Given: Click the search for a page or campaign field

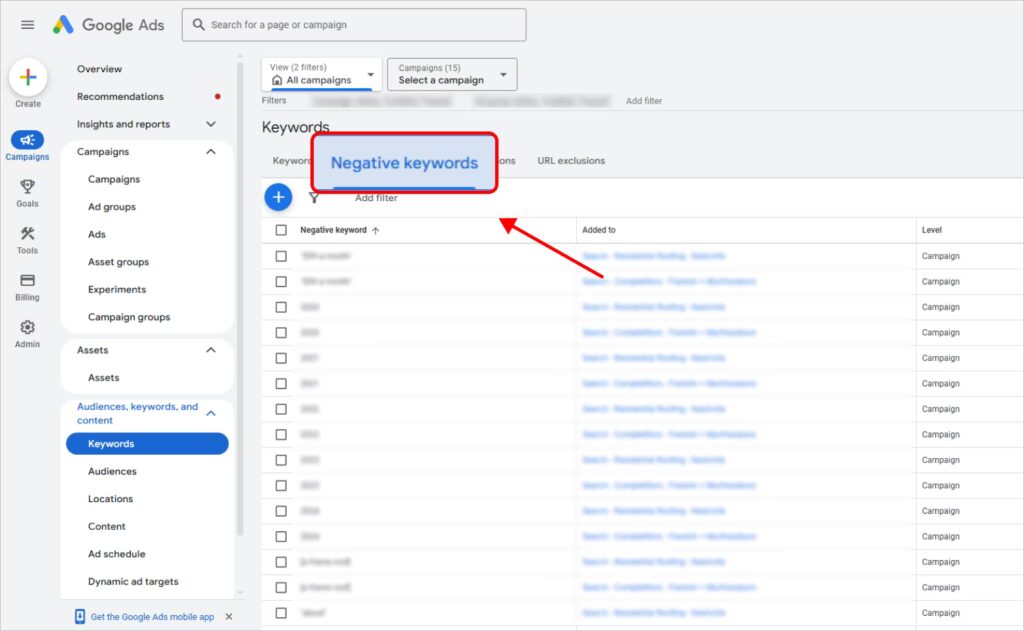Looking at the screenshot, I should 354,25.
